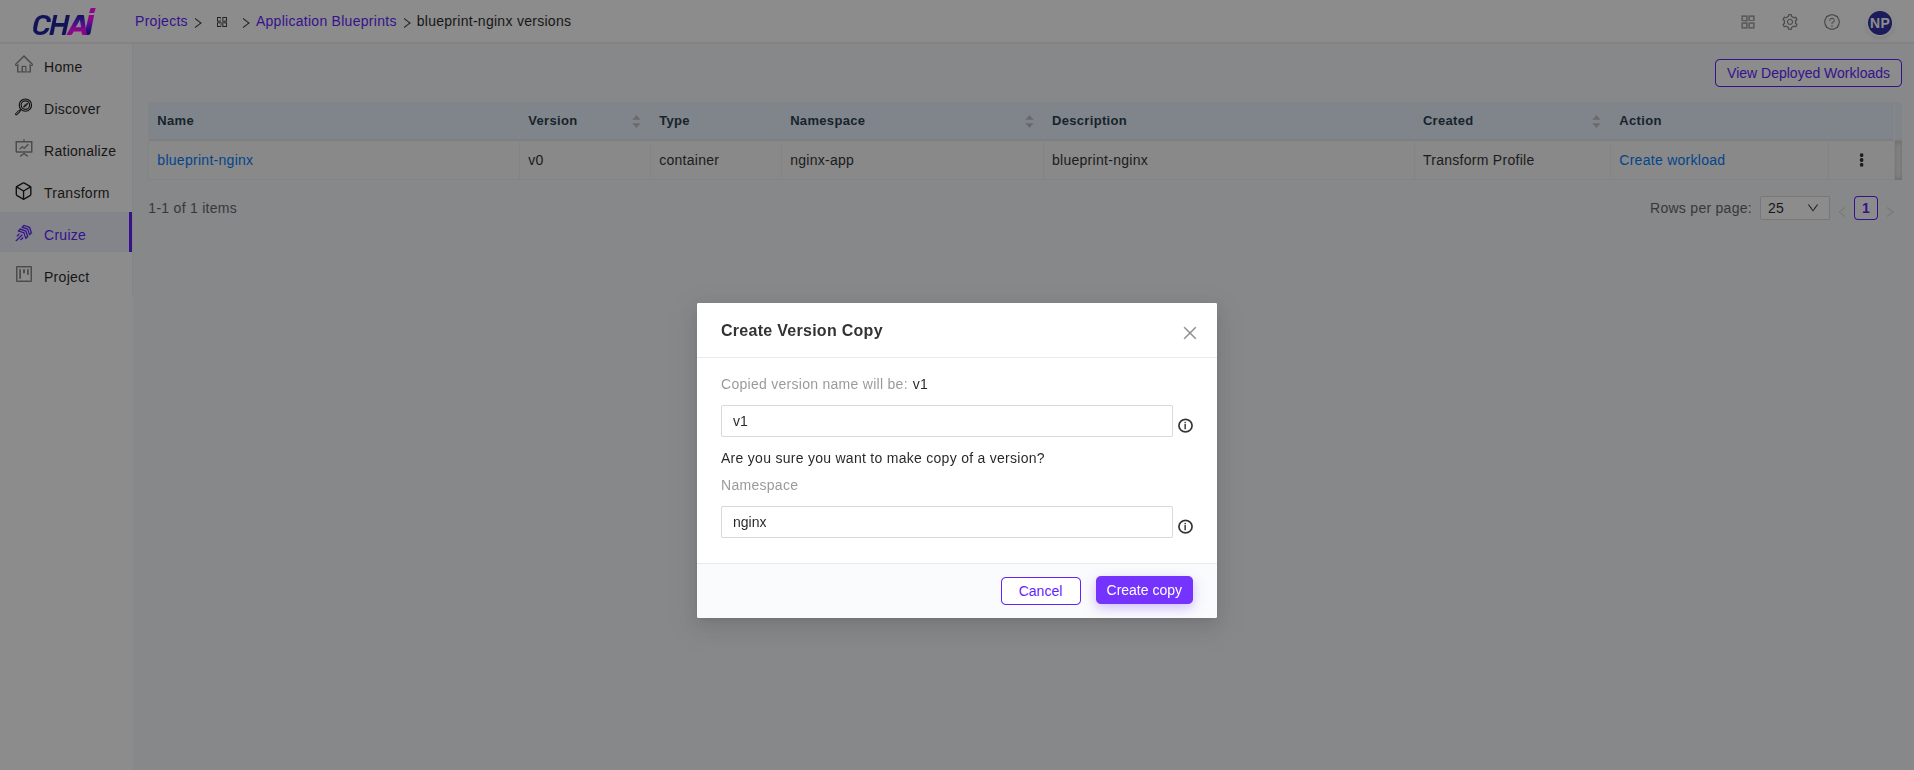Open the apps grid icon in header
The height and width of the screenshot is (770, 1914).
[x=1747, y=22]
